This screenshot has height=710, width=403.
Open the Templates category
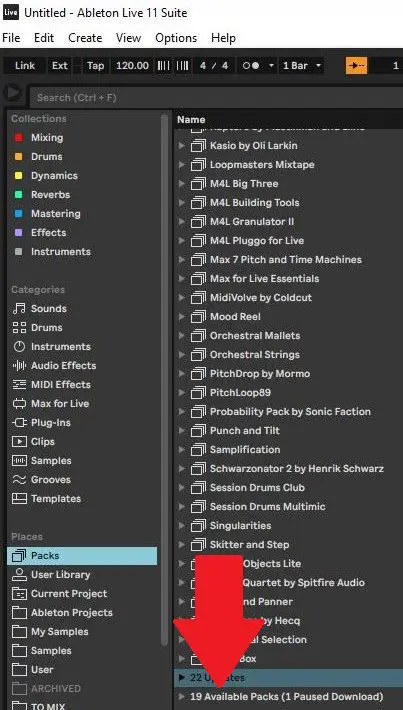tap(47, 499)
